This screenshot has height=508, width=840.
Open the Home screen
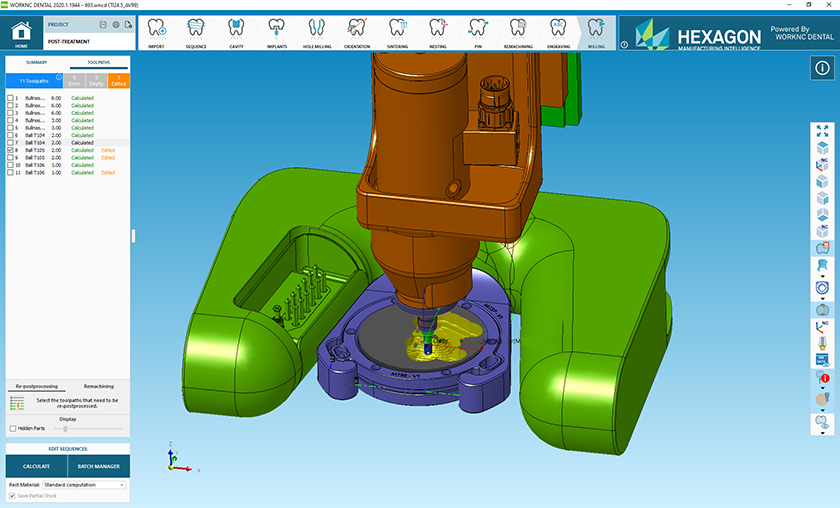click(x=21, y=32)
